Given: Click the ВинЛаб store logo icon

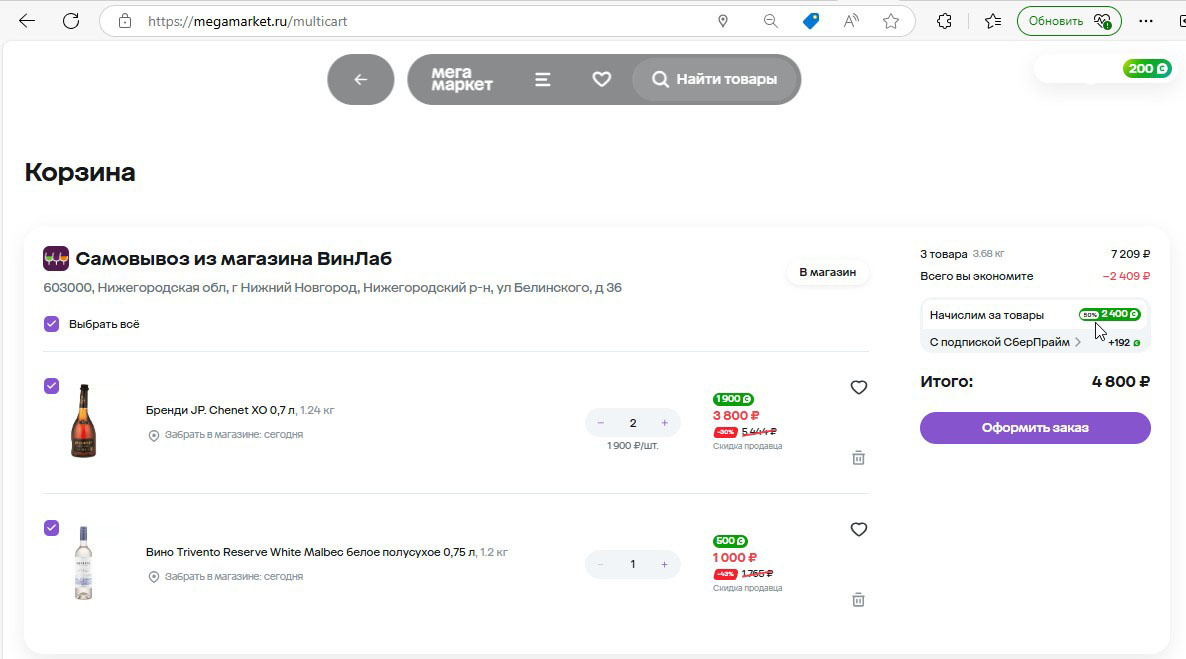Looking at the screenshot, I should click(x=56, y=259).
